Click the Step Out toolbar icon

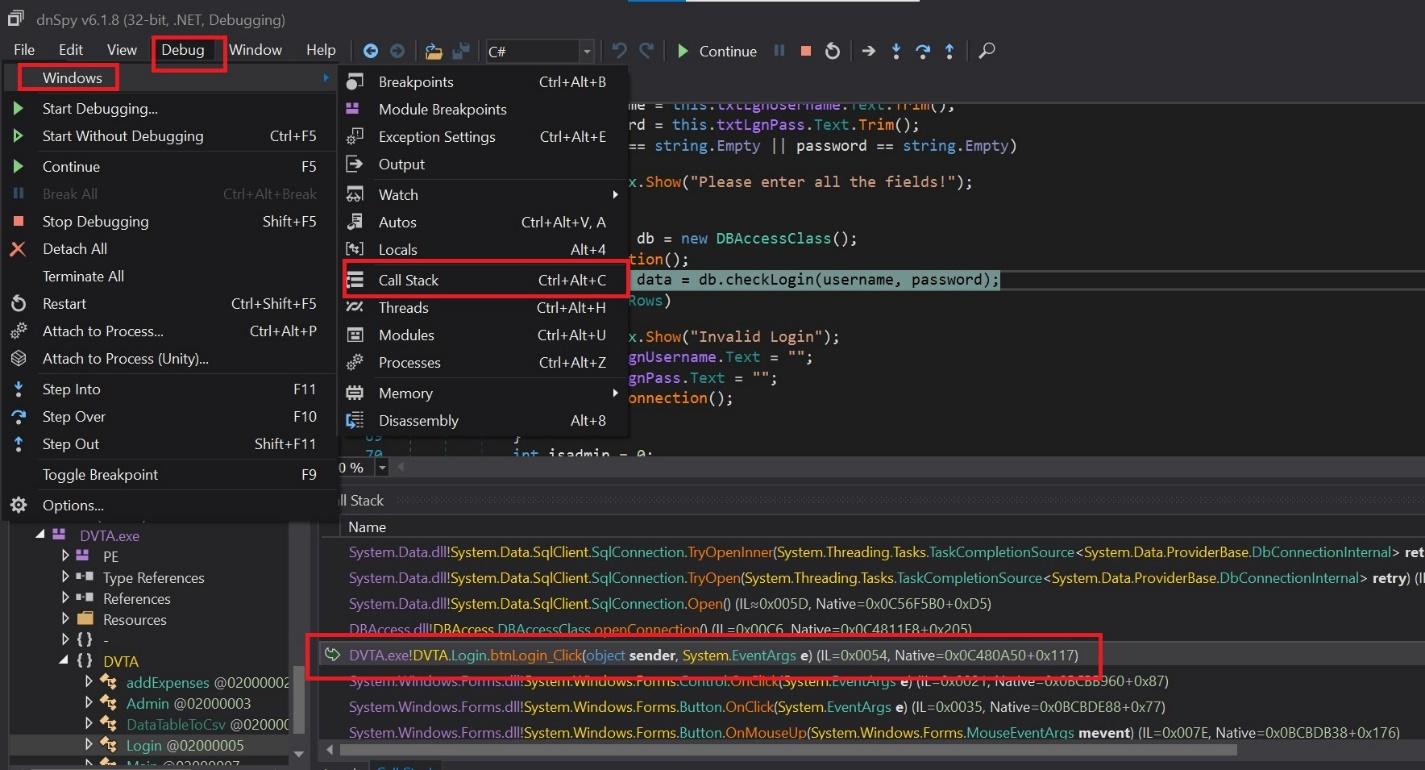tap(948, 50)
